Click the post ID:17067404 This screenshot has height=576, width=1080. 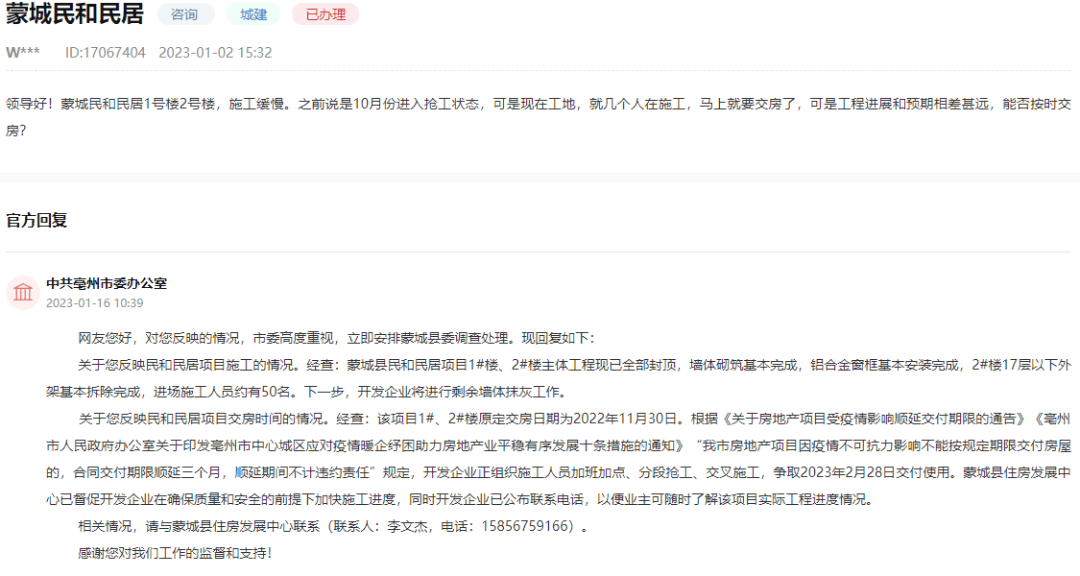pos(105,52)
